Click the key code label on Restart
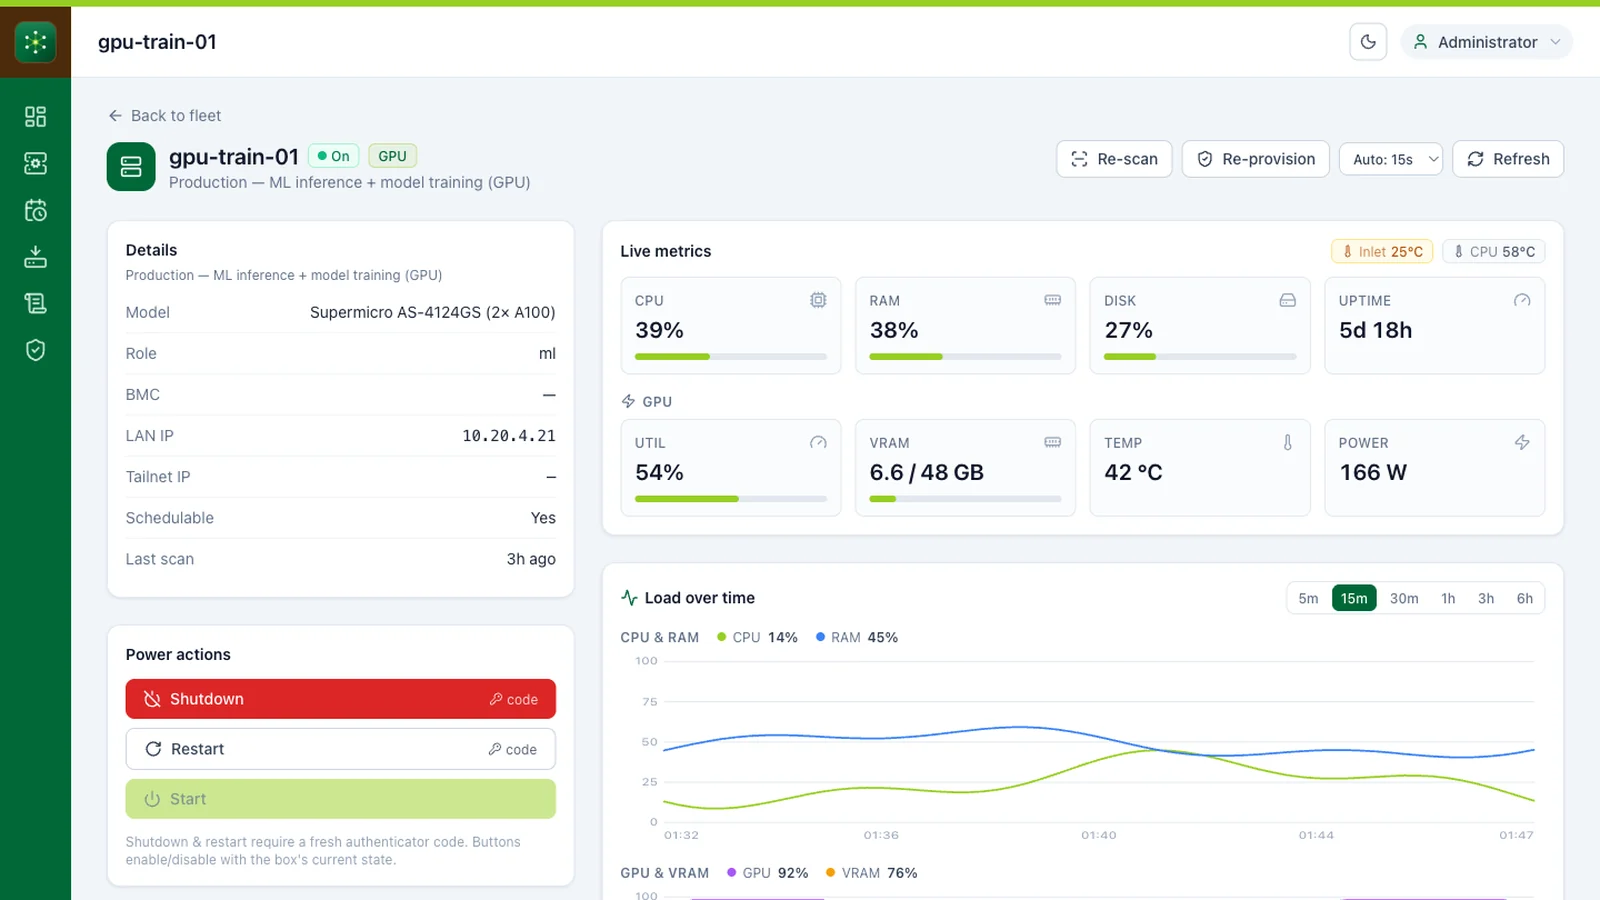1600x900 pixels. point(512,749)
